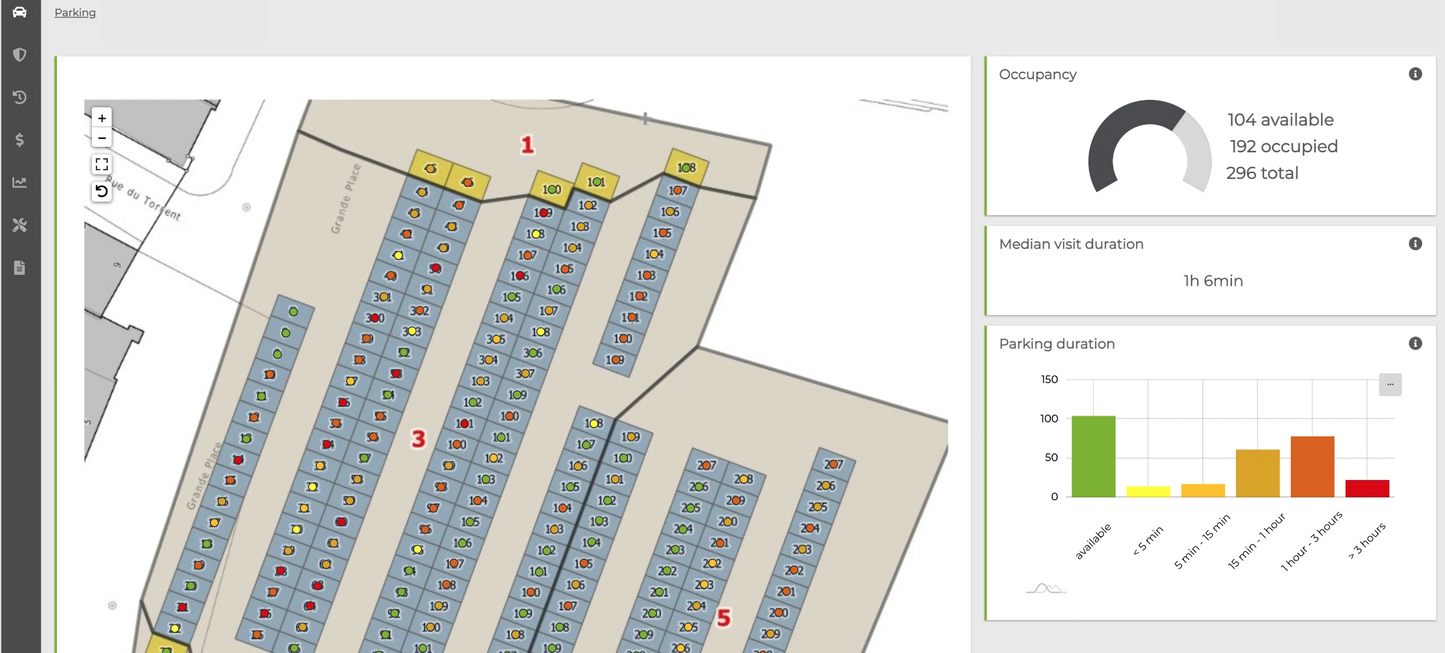Toggle fullscreen view of the map

[x=102, y=164]
